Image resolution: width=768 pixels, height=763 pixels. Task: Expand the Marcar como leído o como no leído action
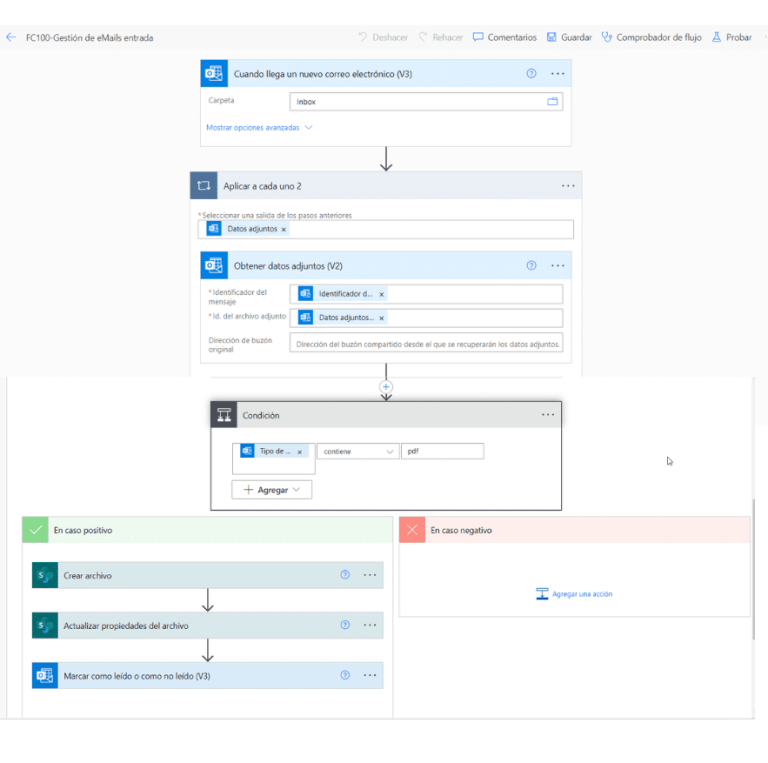coord(180,675)
